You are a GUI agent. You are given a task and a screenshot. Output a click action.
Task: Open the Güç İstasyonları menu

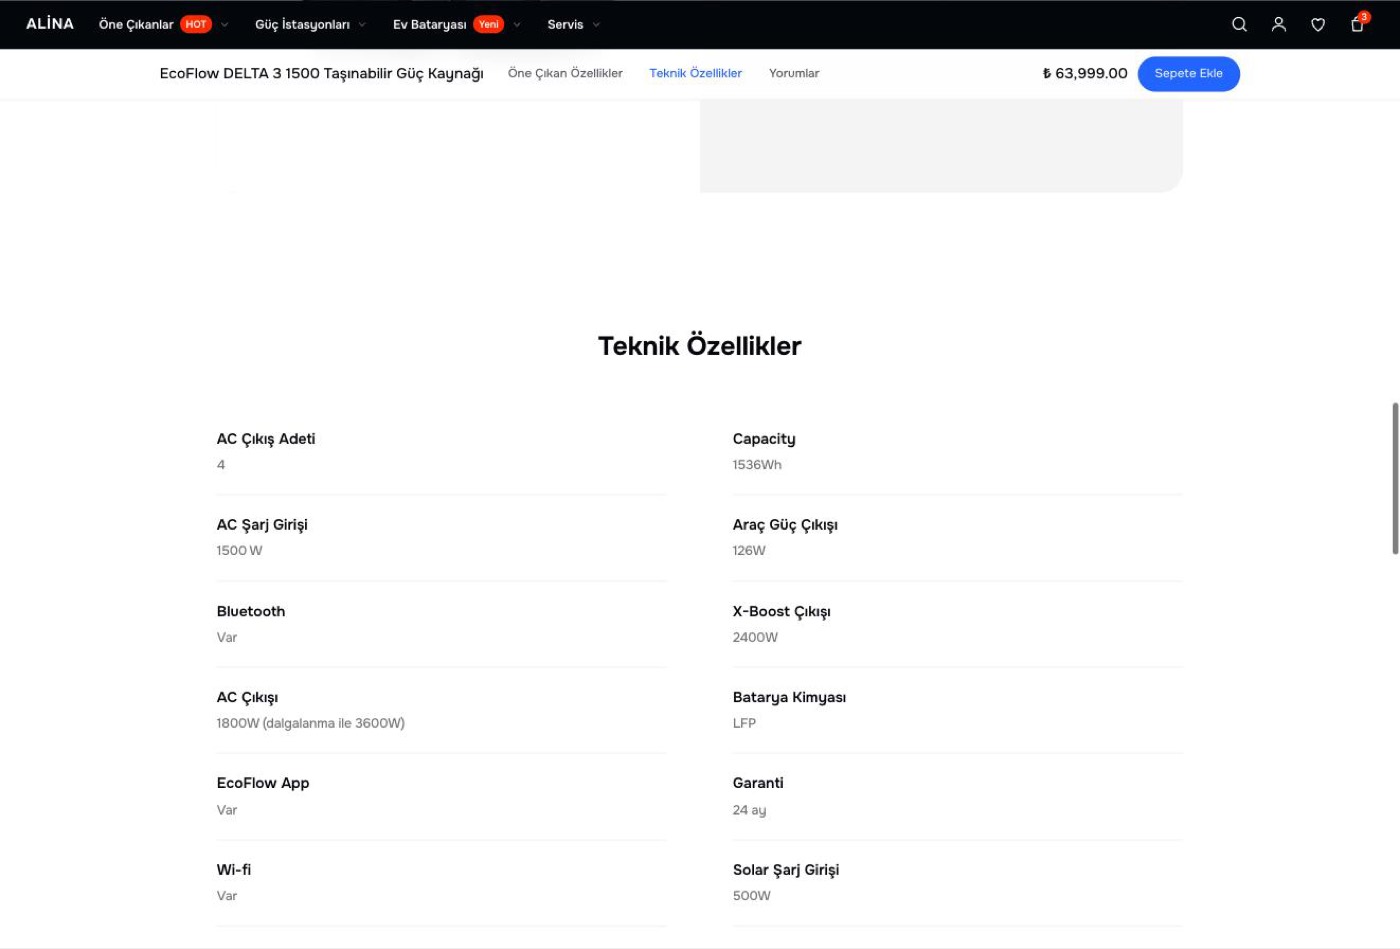pyautogui.click(x=302, y=24)
